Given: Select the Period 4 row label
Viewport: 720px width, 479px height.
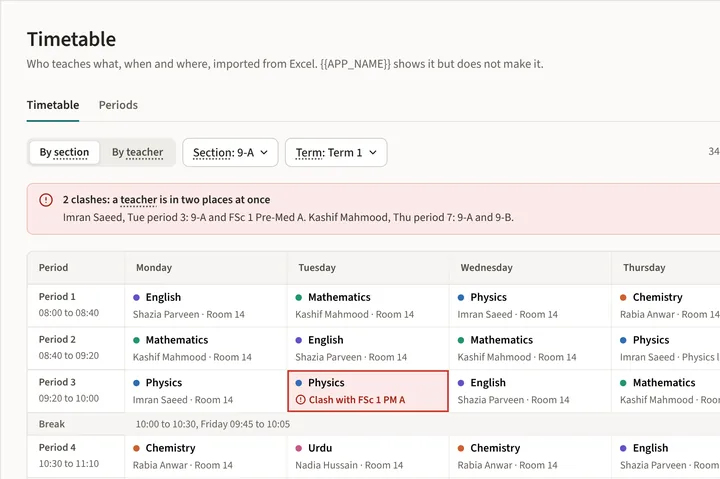Looking at the screenshot, I should pyautogui.click(x=57, y=447).
